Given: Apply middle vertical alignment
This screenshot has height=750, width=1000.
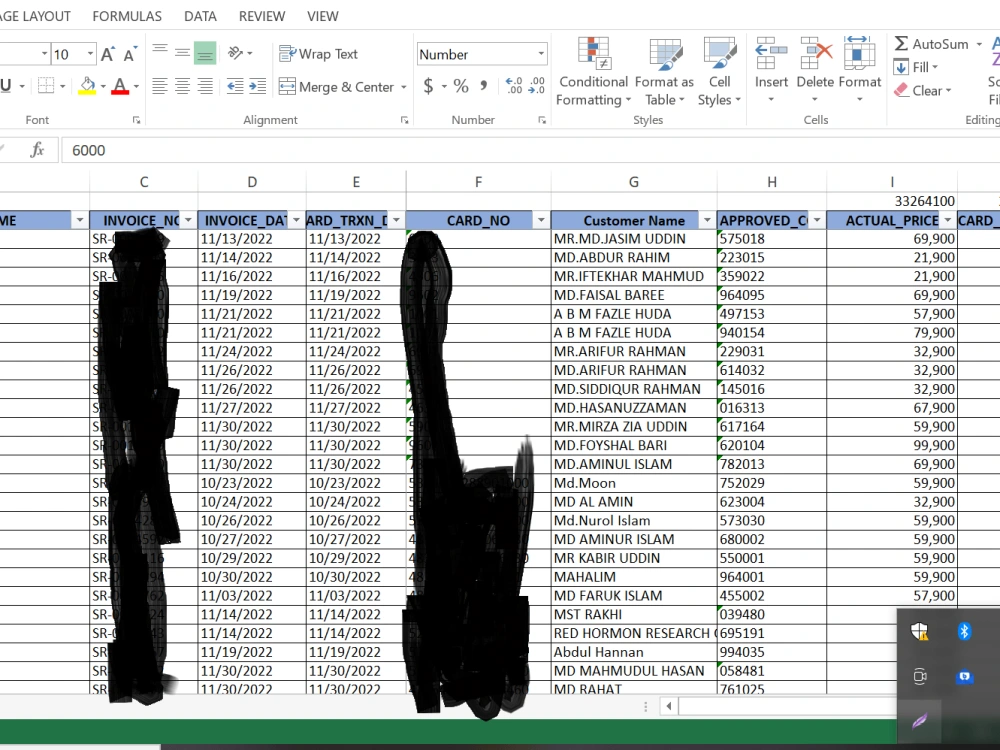Looking at the screenshot, I should click(182, 53).
